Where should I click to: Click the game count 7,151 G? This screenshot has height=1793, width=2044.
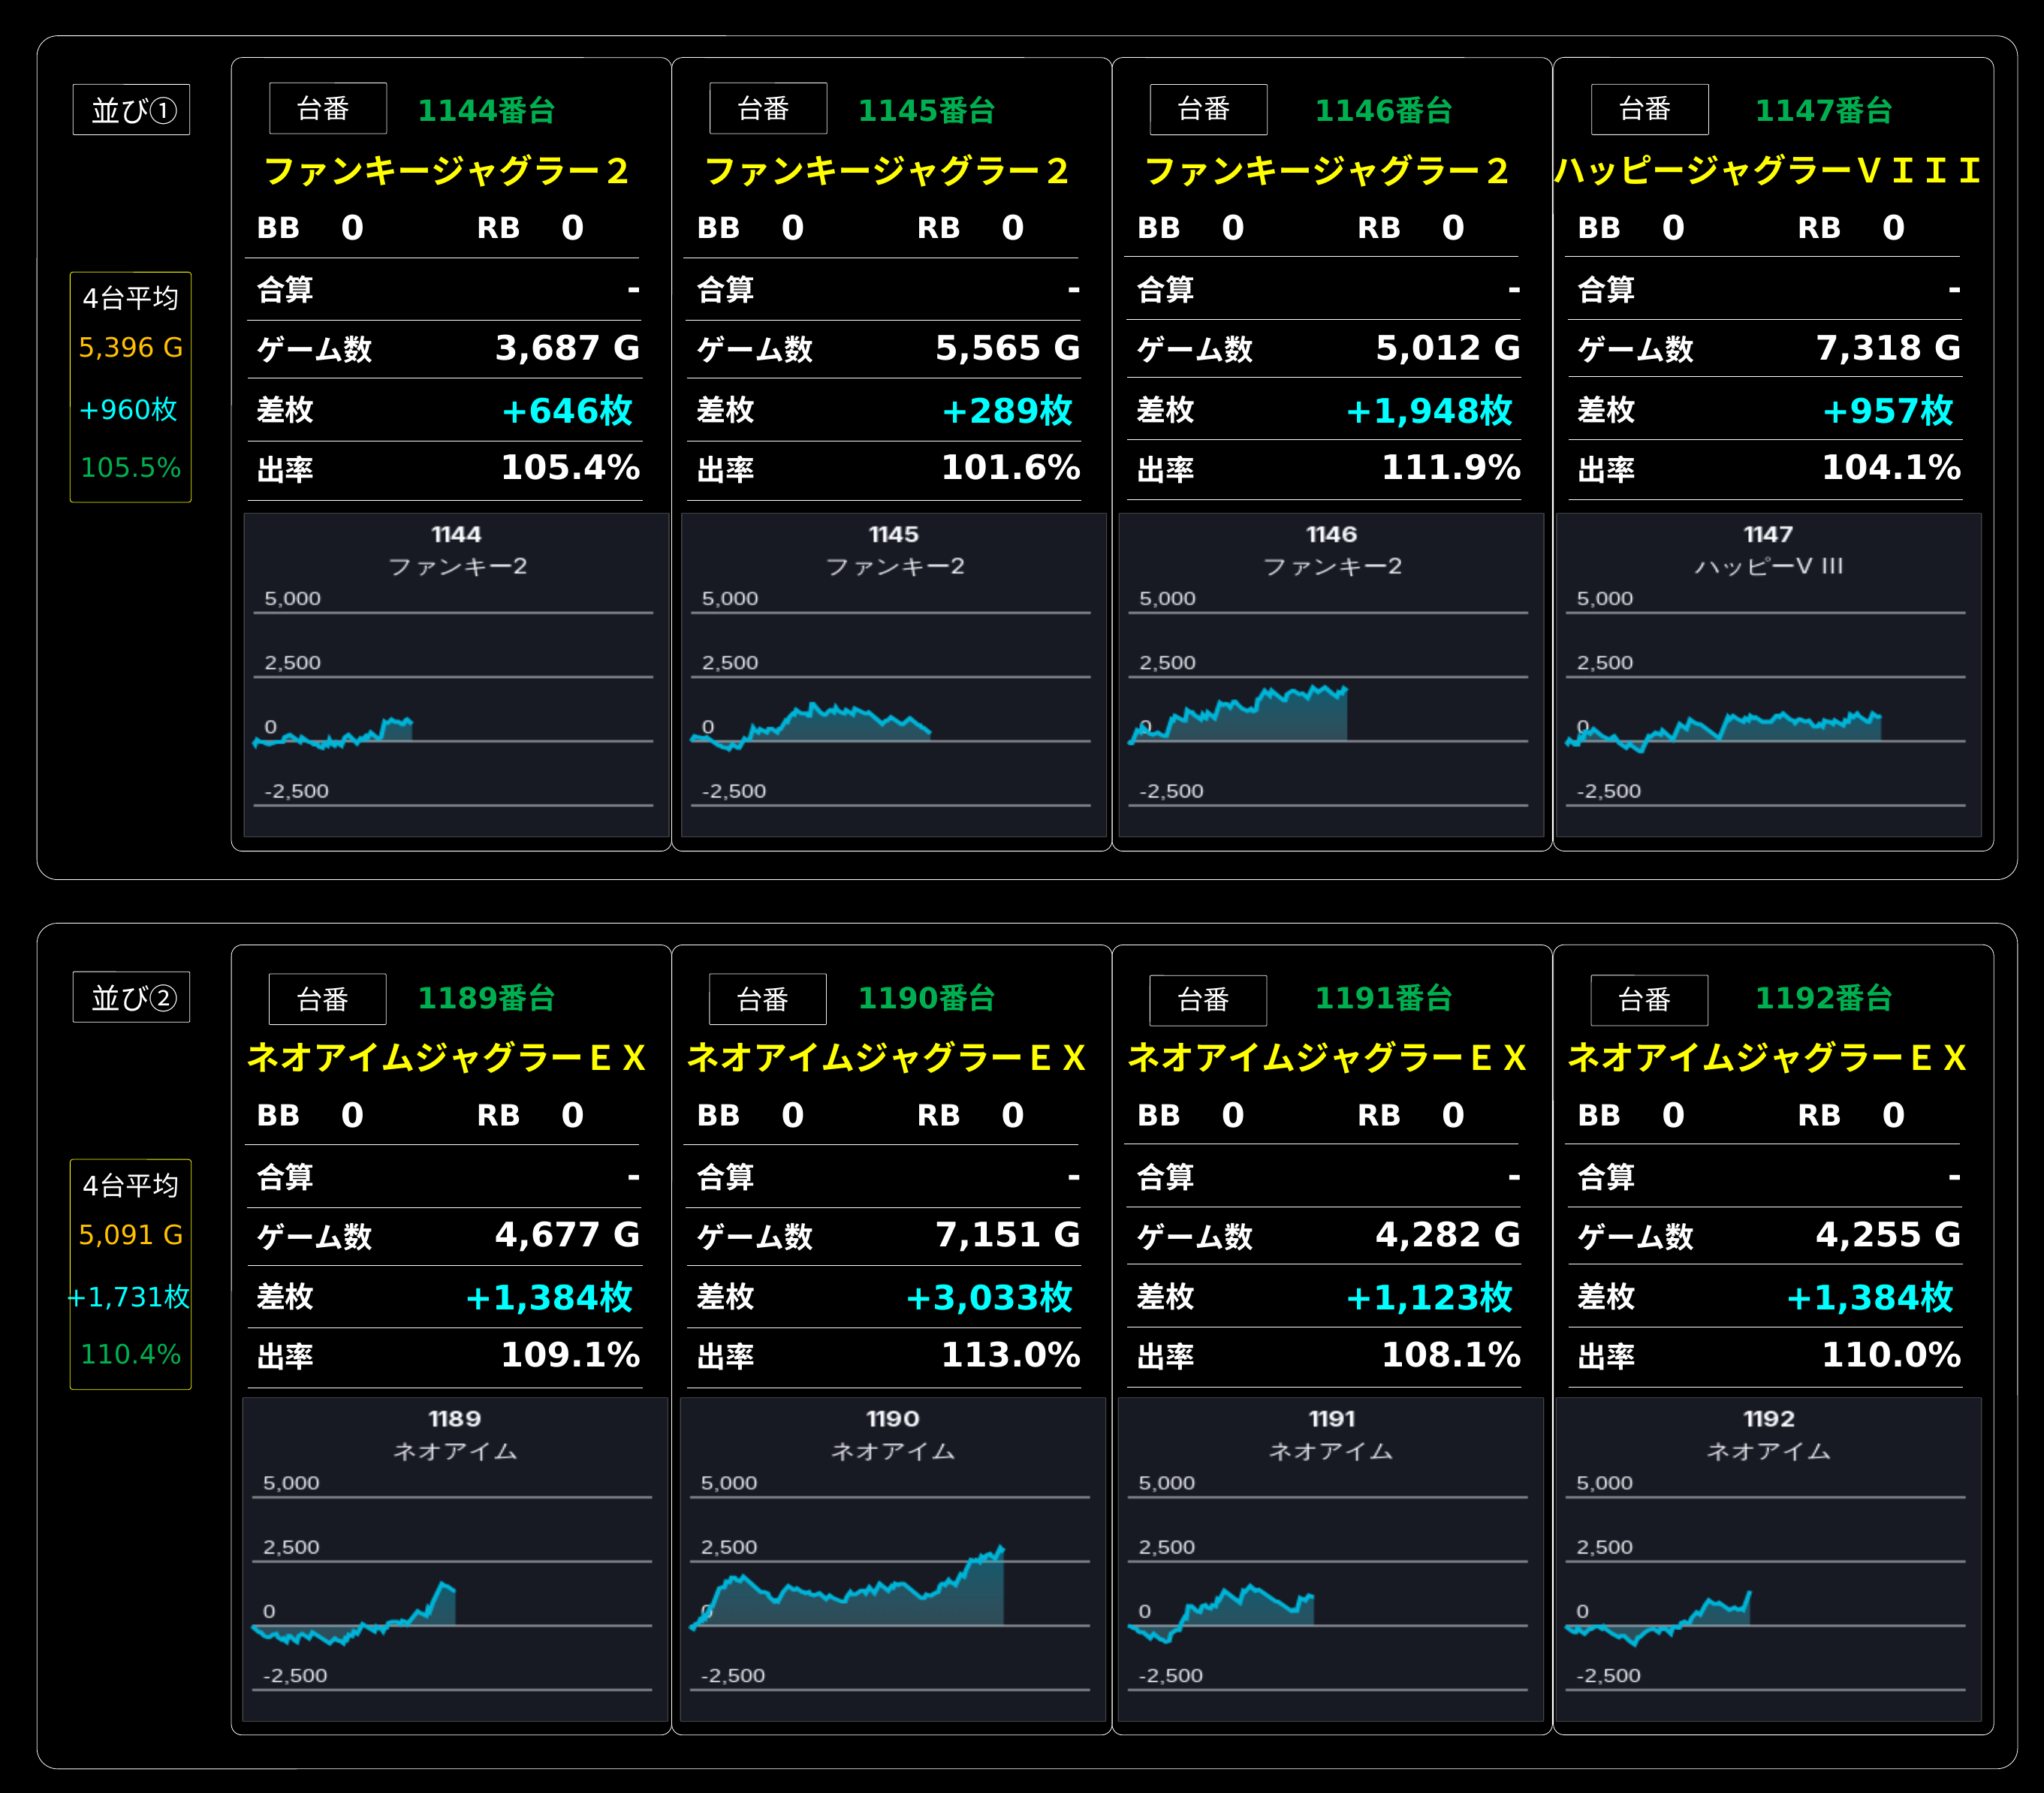pos(1007,1235)
